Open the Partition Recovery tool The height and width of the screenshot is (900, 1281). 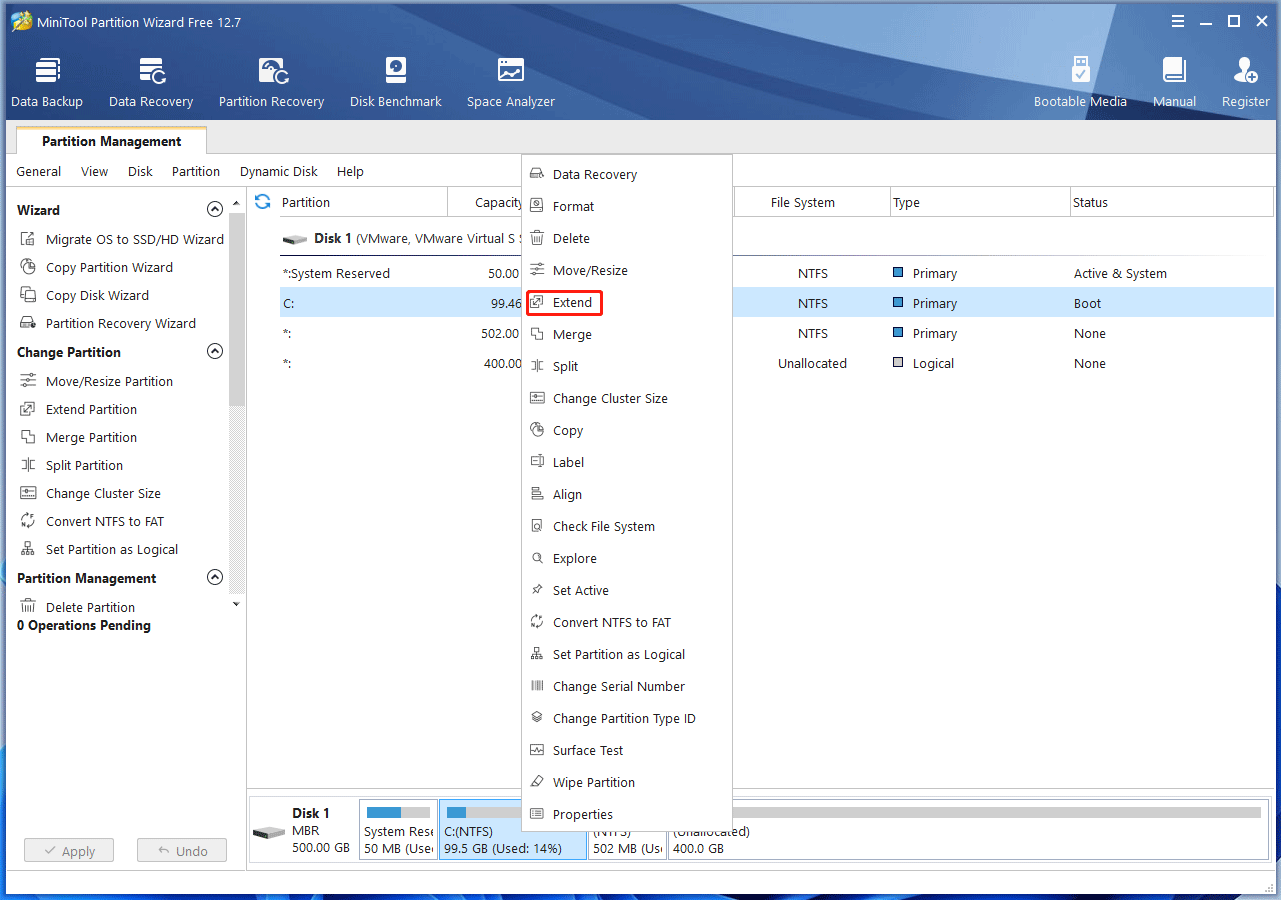coord(271,82)
